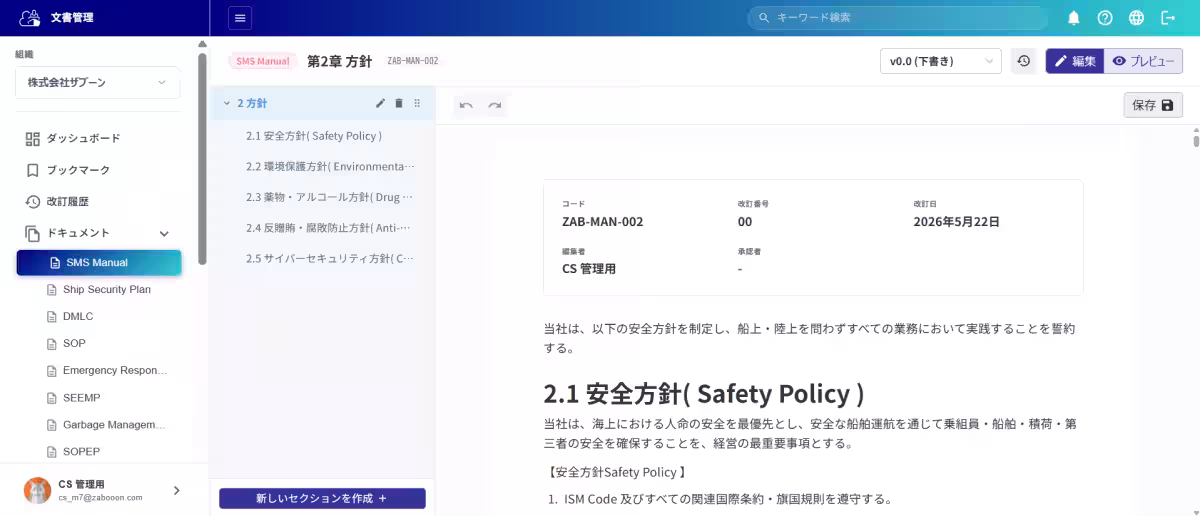Collapse the ドキュメント menu chevron
Viewport: 1200px width, 516px height.
pos(165,233)
